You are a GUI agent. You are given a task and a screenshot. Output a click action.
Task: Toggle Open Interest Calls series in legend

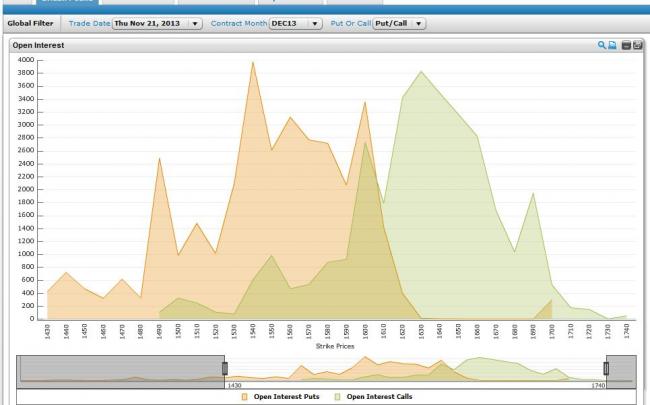click(x=379, y=397)
